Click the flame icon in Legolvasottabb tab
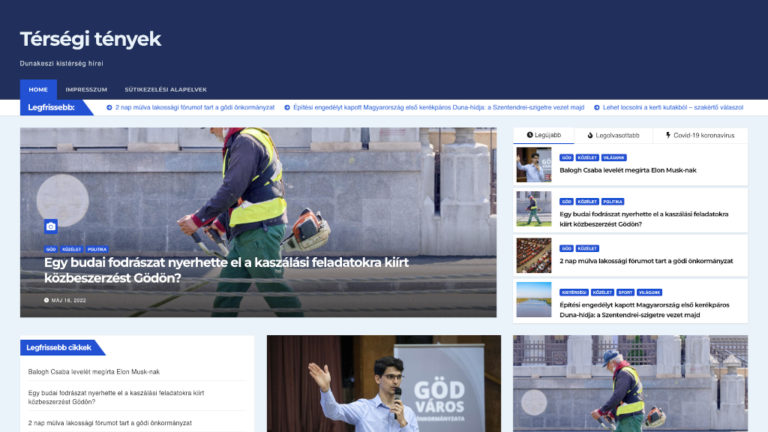The width and height of the screenshot is (768, 432). coord(590,135)
